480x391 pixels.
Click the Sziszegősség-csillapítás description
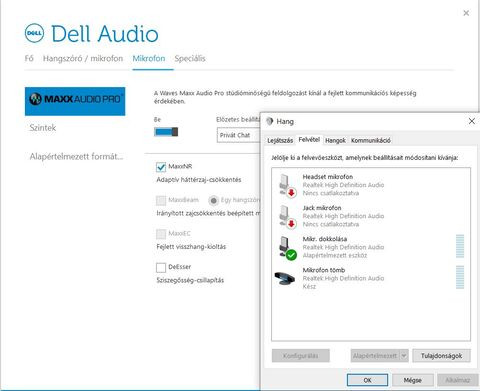(x=190, y=280)
